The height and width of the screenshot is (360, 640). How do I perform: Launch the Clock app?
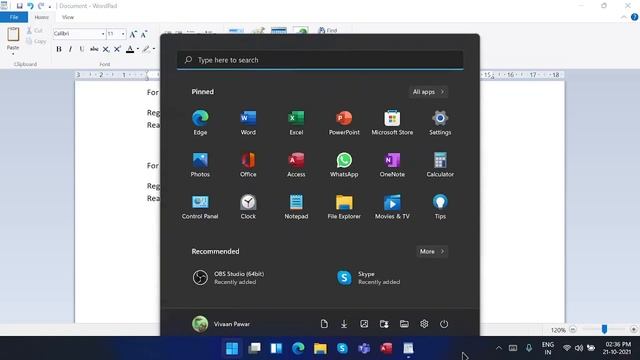pos(248,207)
